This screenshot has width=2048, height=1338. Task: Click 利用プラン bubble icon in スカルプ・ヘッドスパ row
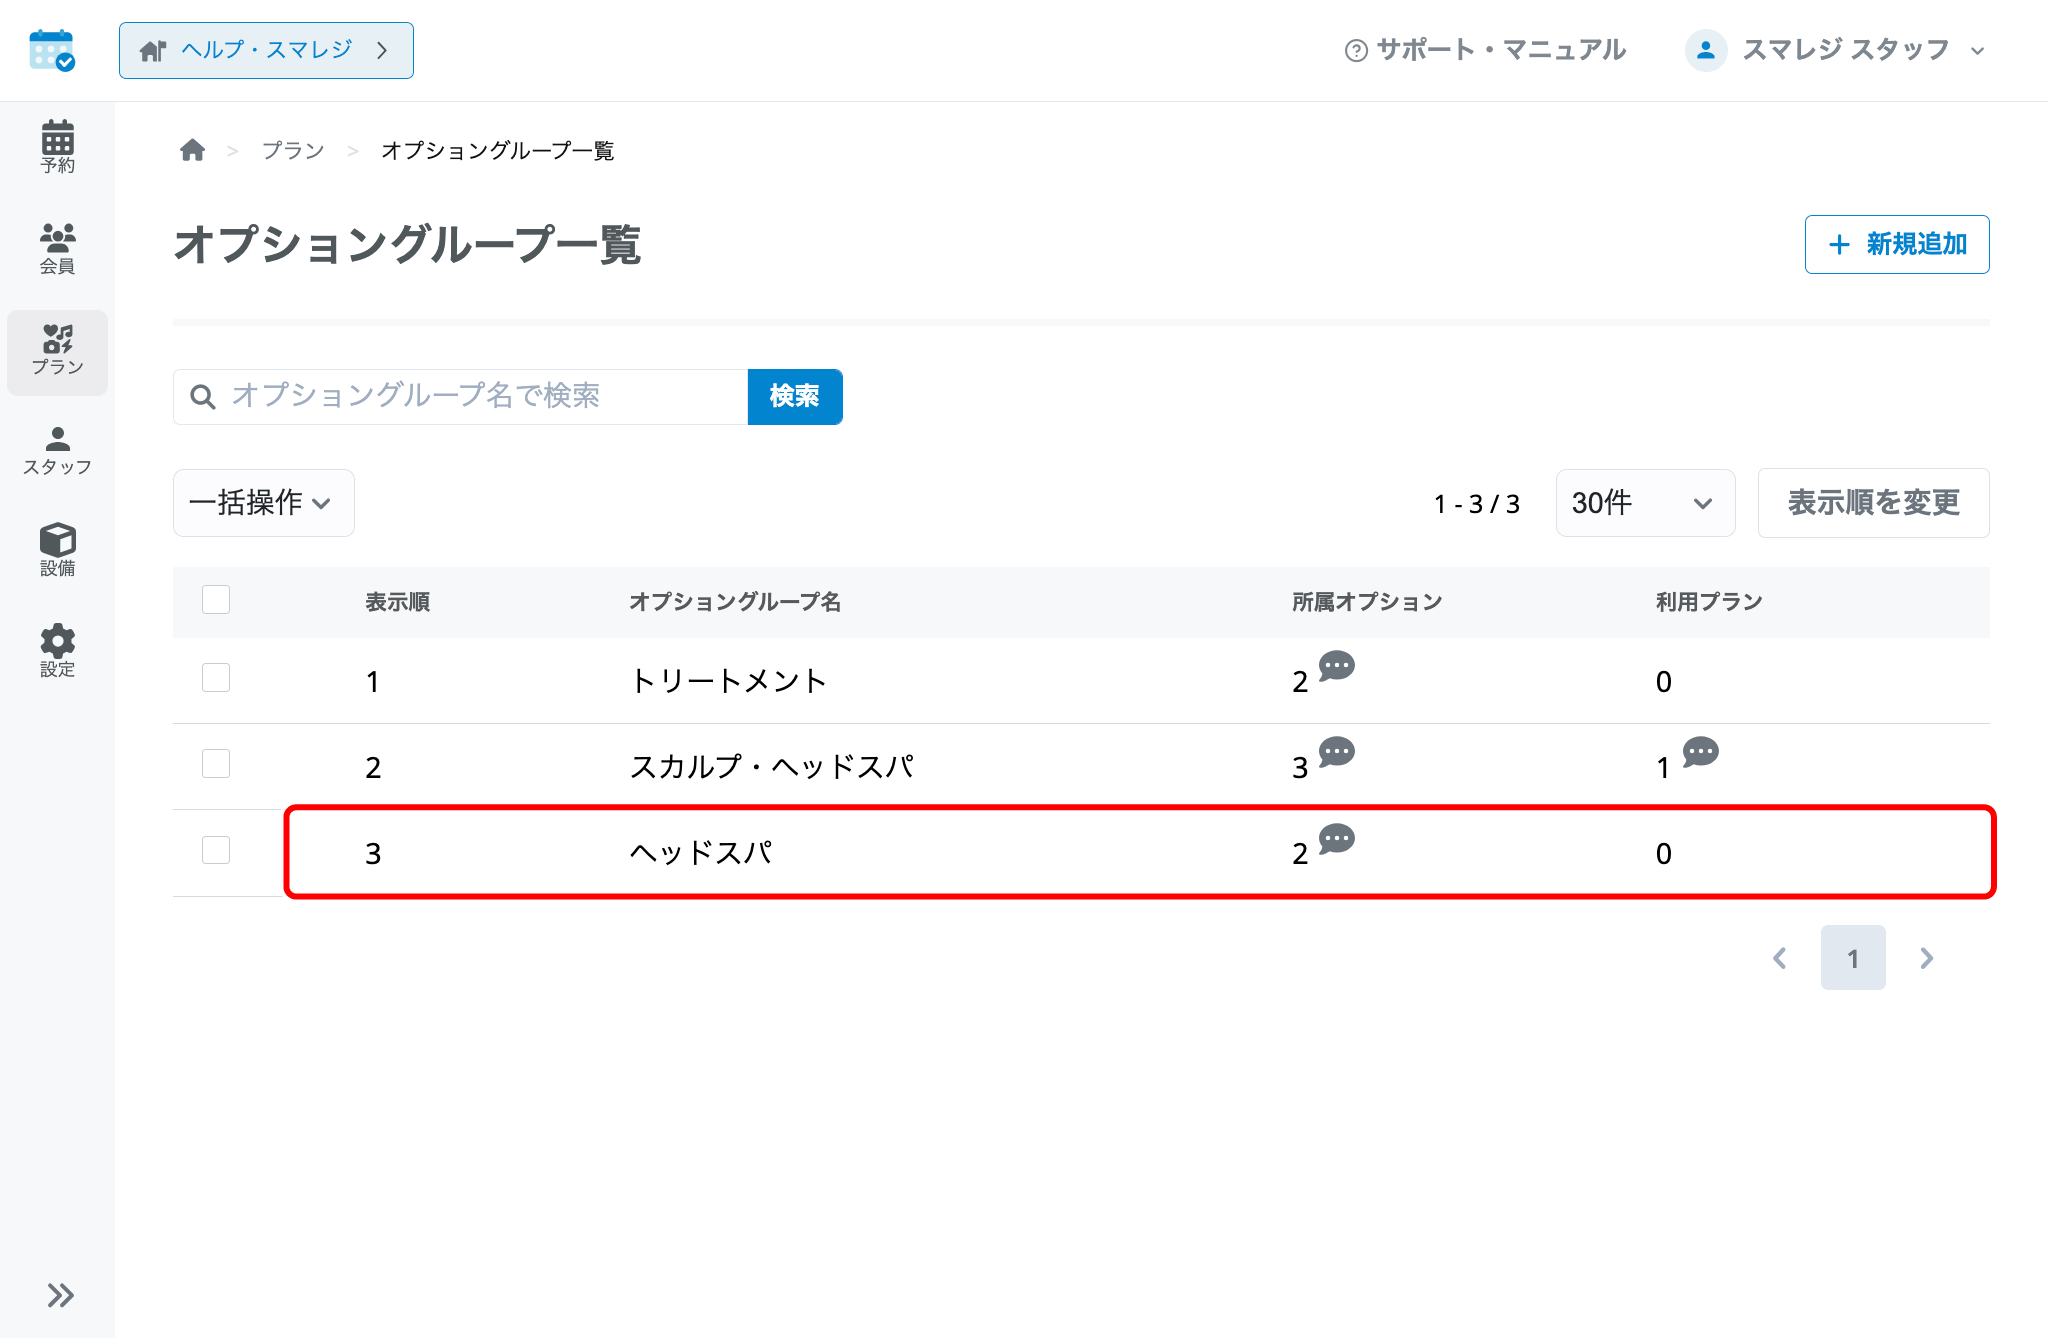[x=1700, y=752]
